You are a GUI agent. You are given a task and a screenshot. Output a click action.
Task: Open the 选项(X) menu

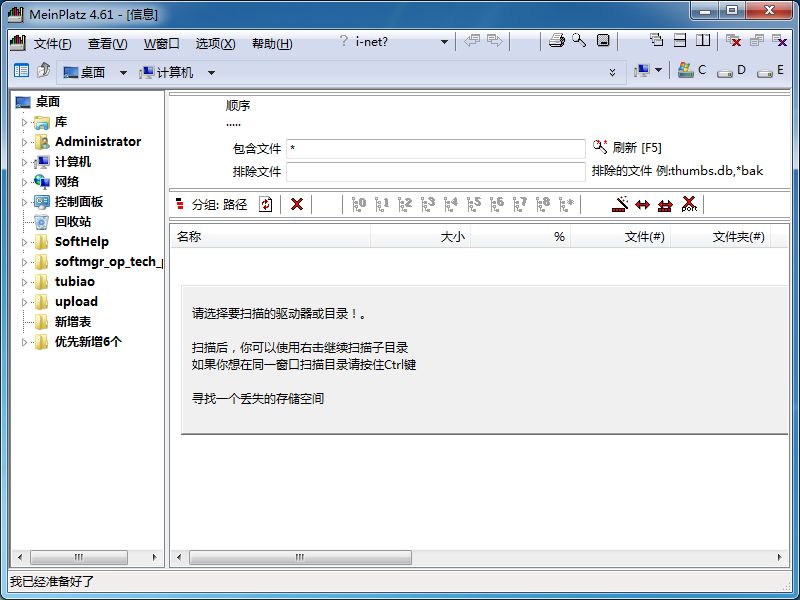point(215,44)
